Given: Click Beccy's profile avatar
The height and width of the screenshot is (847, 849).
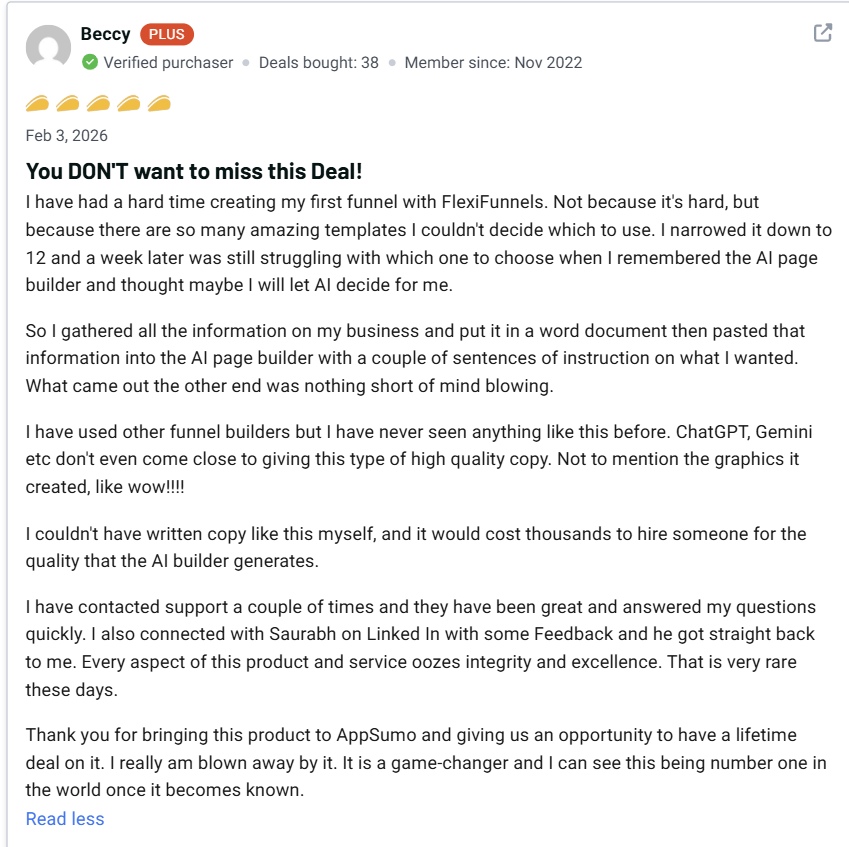Looking at the screenshot, I should coord(48,48).
